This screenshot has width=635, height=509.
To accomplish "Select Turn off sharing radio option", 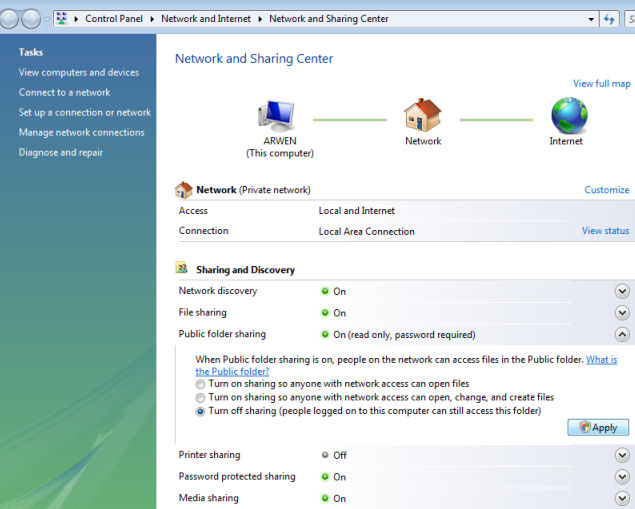I will point(200,411).
